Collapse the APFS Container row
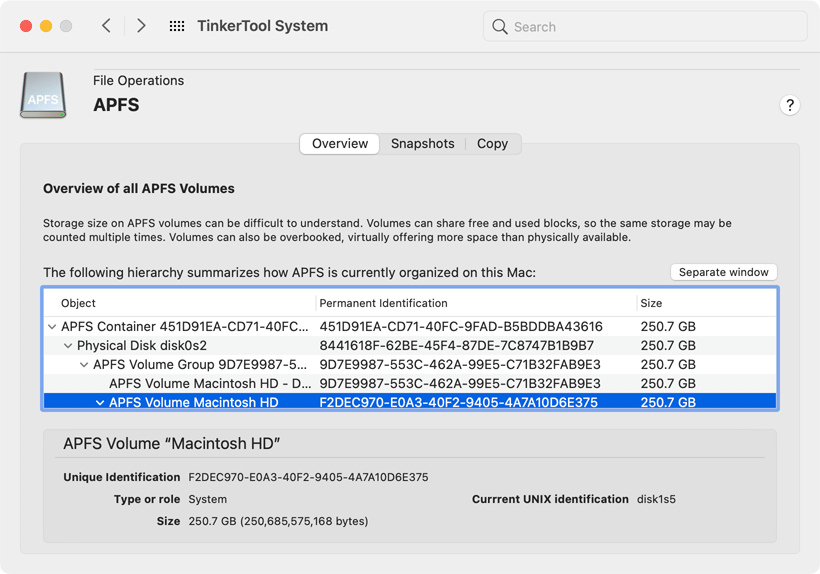 [52, 327]
